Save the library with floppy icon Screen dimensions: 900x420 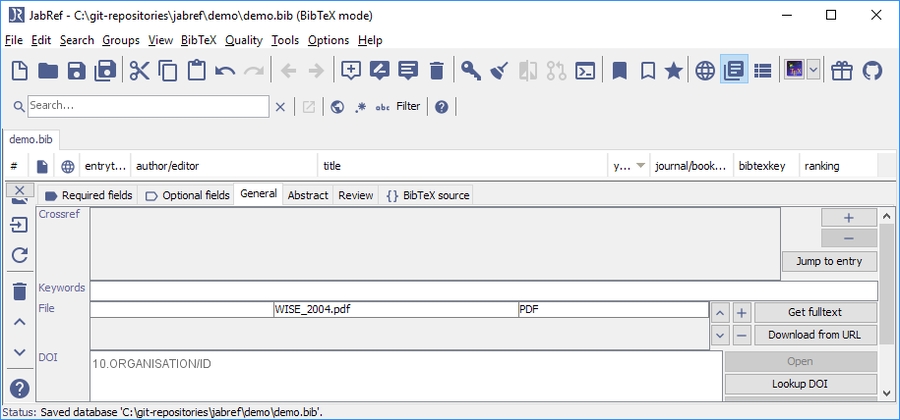click(x=76, y=71)
